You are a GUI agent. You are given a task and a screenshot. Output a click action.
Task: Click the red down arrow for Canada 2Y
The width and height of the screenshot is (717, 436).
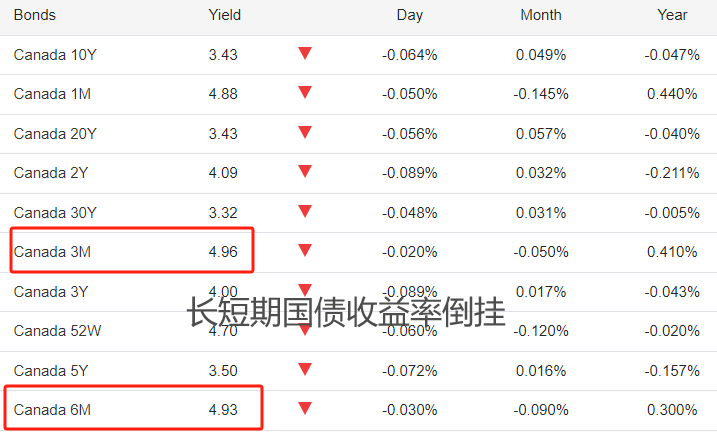[305, 172]
